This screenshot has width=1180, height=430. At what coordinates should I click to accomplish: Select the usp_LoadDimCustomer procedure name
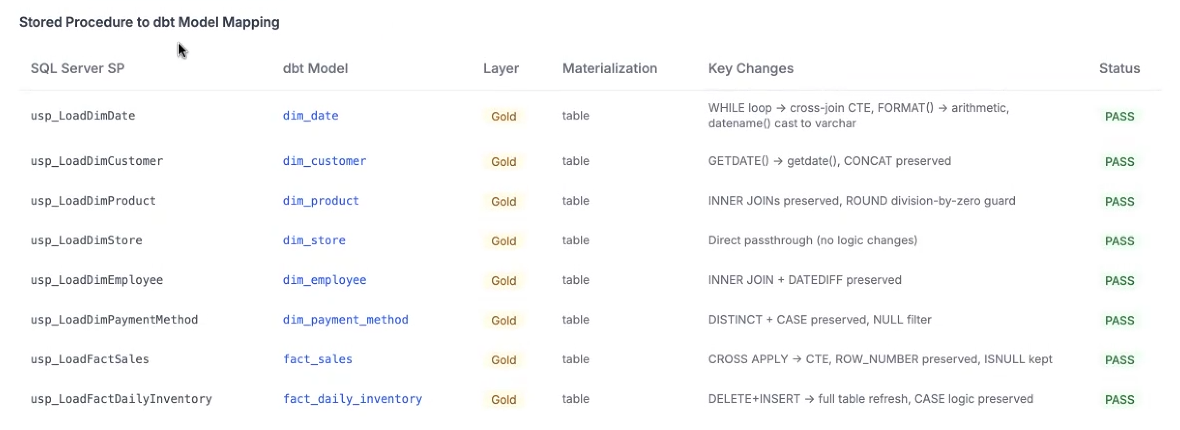97,161
